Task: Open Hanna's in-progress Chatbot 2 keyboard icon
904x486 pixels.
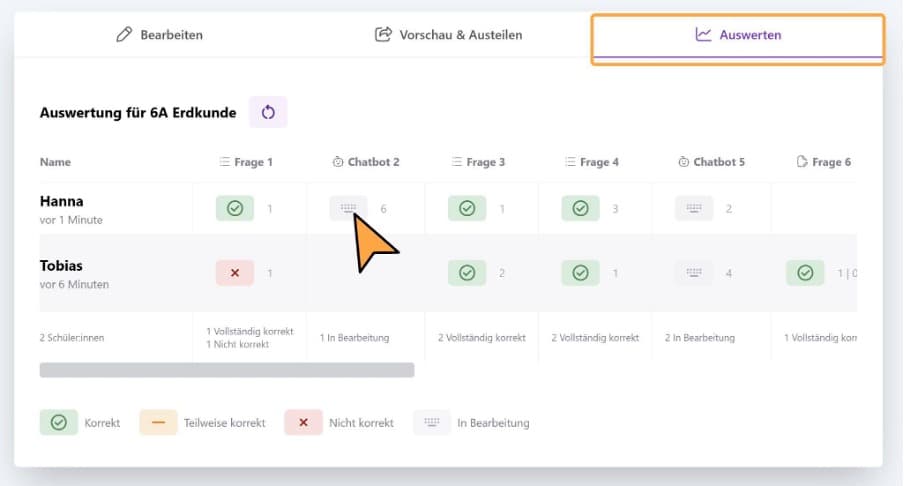Action: pyautogui.click(x=348, y=208)
